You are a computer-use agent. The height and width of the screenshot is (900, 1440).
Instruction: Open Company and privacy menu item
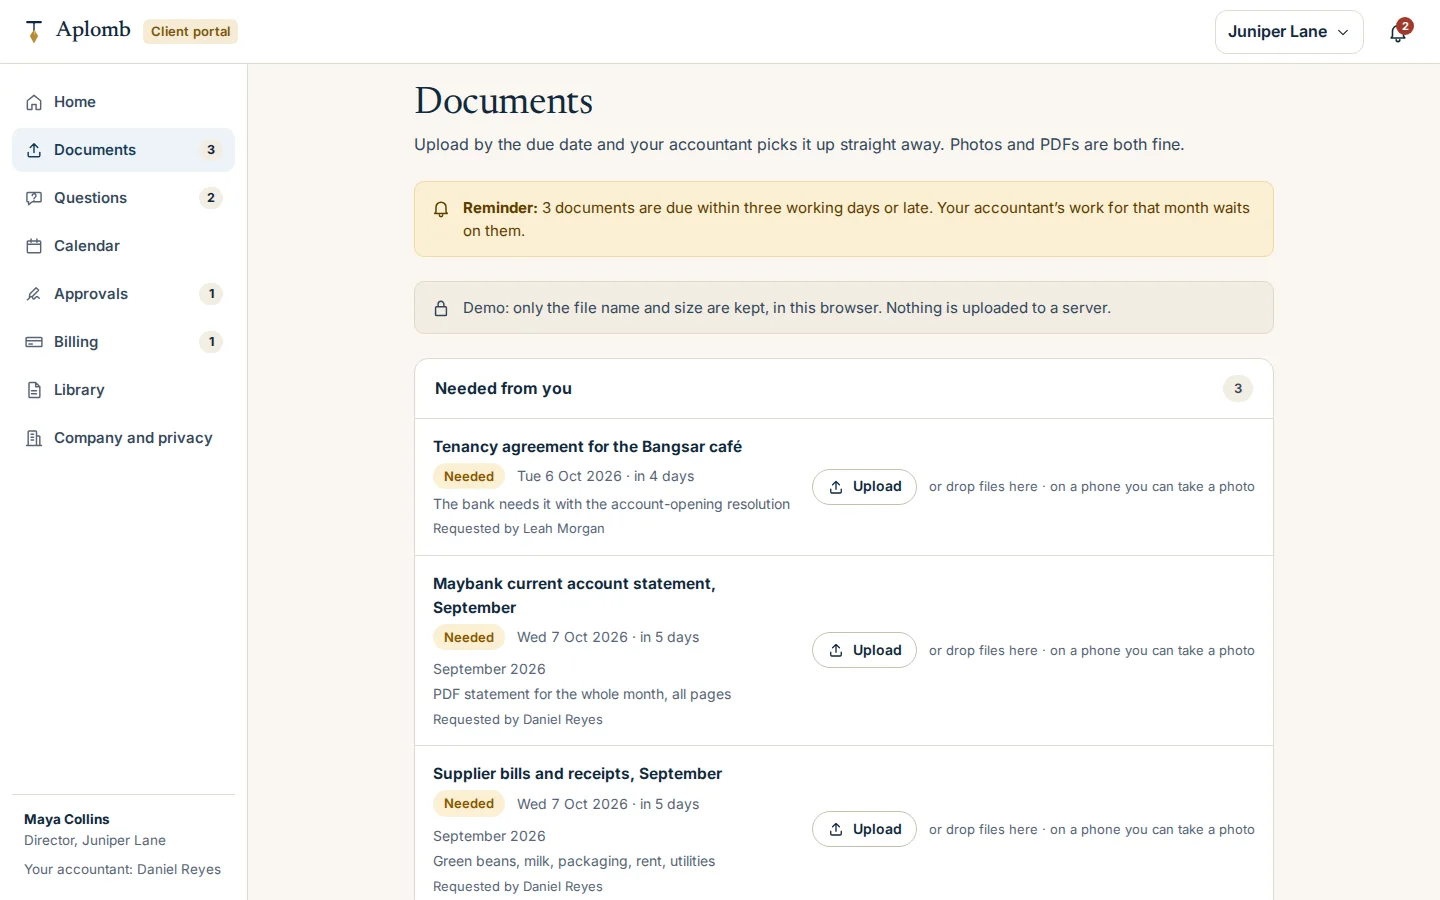(123, 438)
